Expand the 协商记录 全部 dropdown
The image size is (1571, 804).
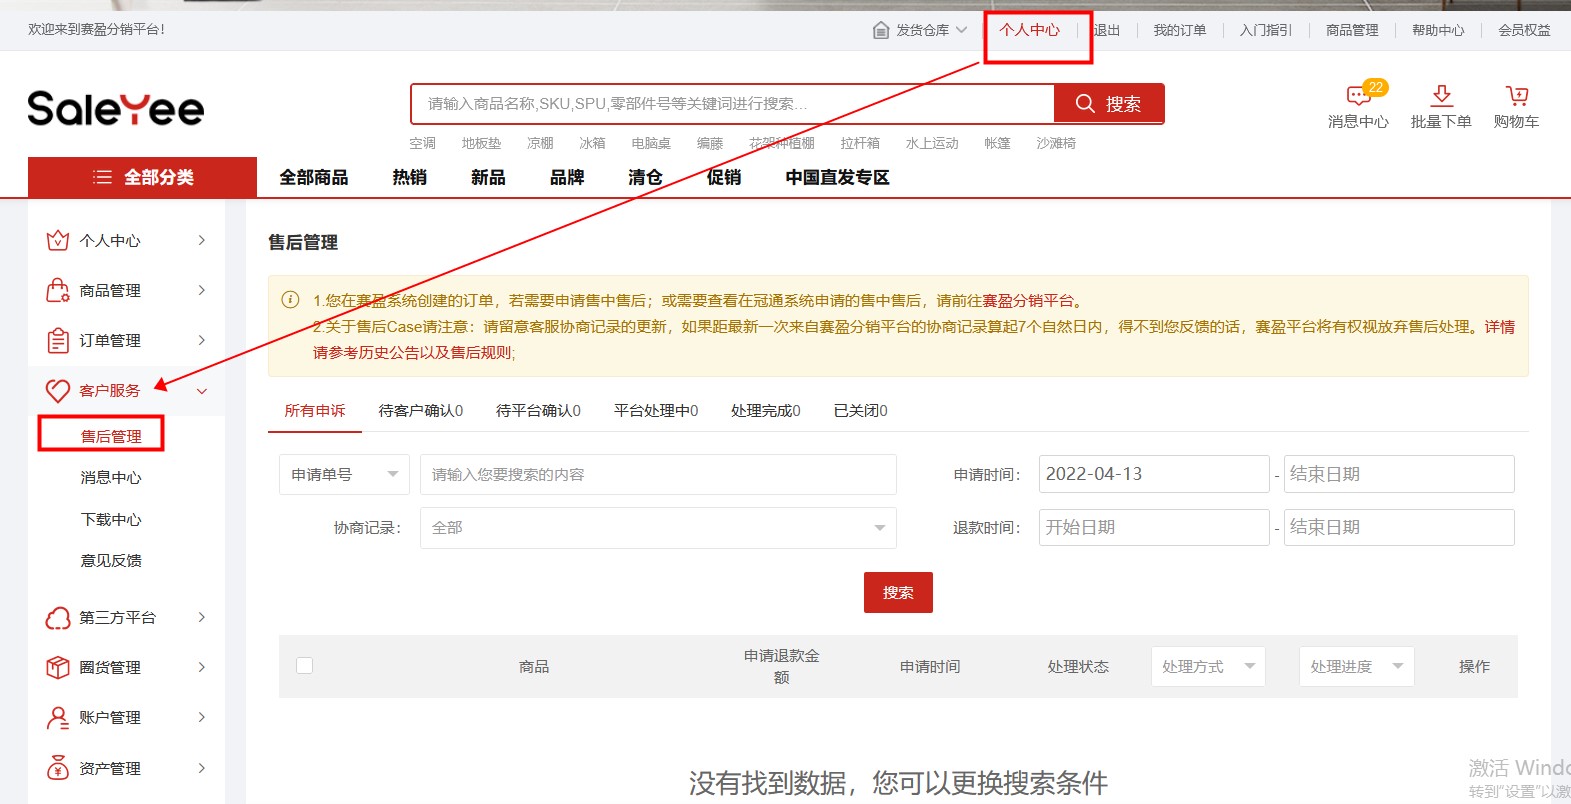[657, 528]
